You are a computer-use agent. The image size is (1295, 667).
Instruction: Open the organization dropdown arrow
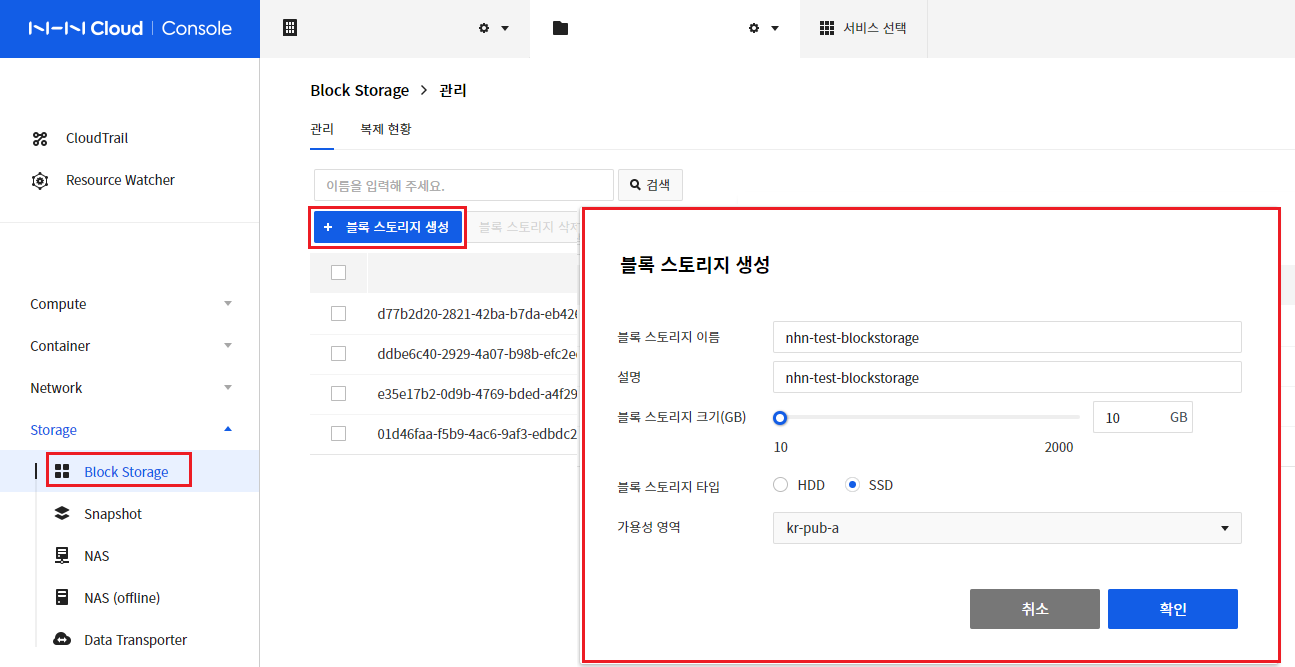pos(505,28)
